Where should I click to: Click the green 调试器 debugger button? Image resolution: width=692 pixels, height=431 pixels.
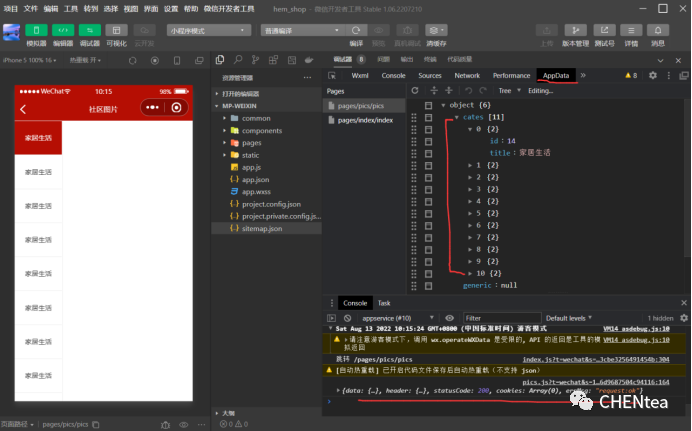89,30
